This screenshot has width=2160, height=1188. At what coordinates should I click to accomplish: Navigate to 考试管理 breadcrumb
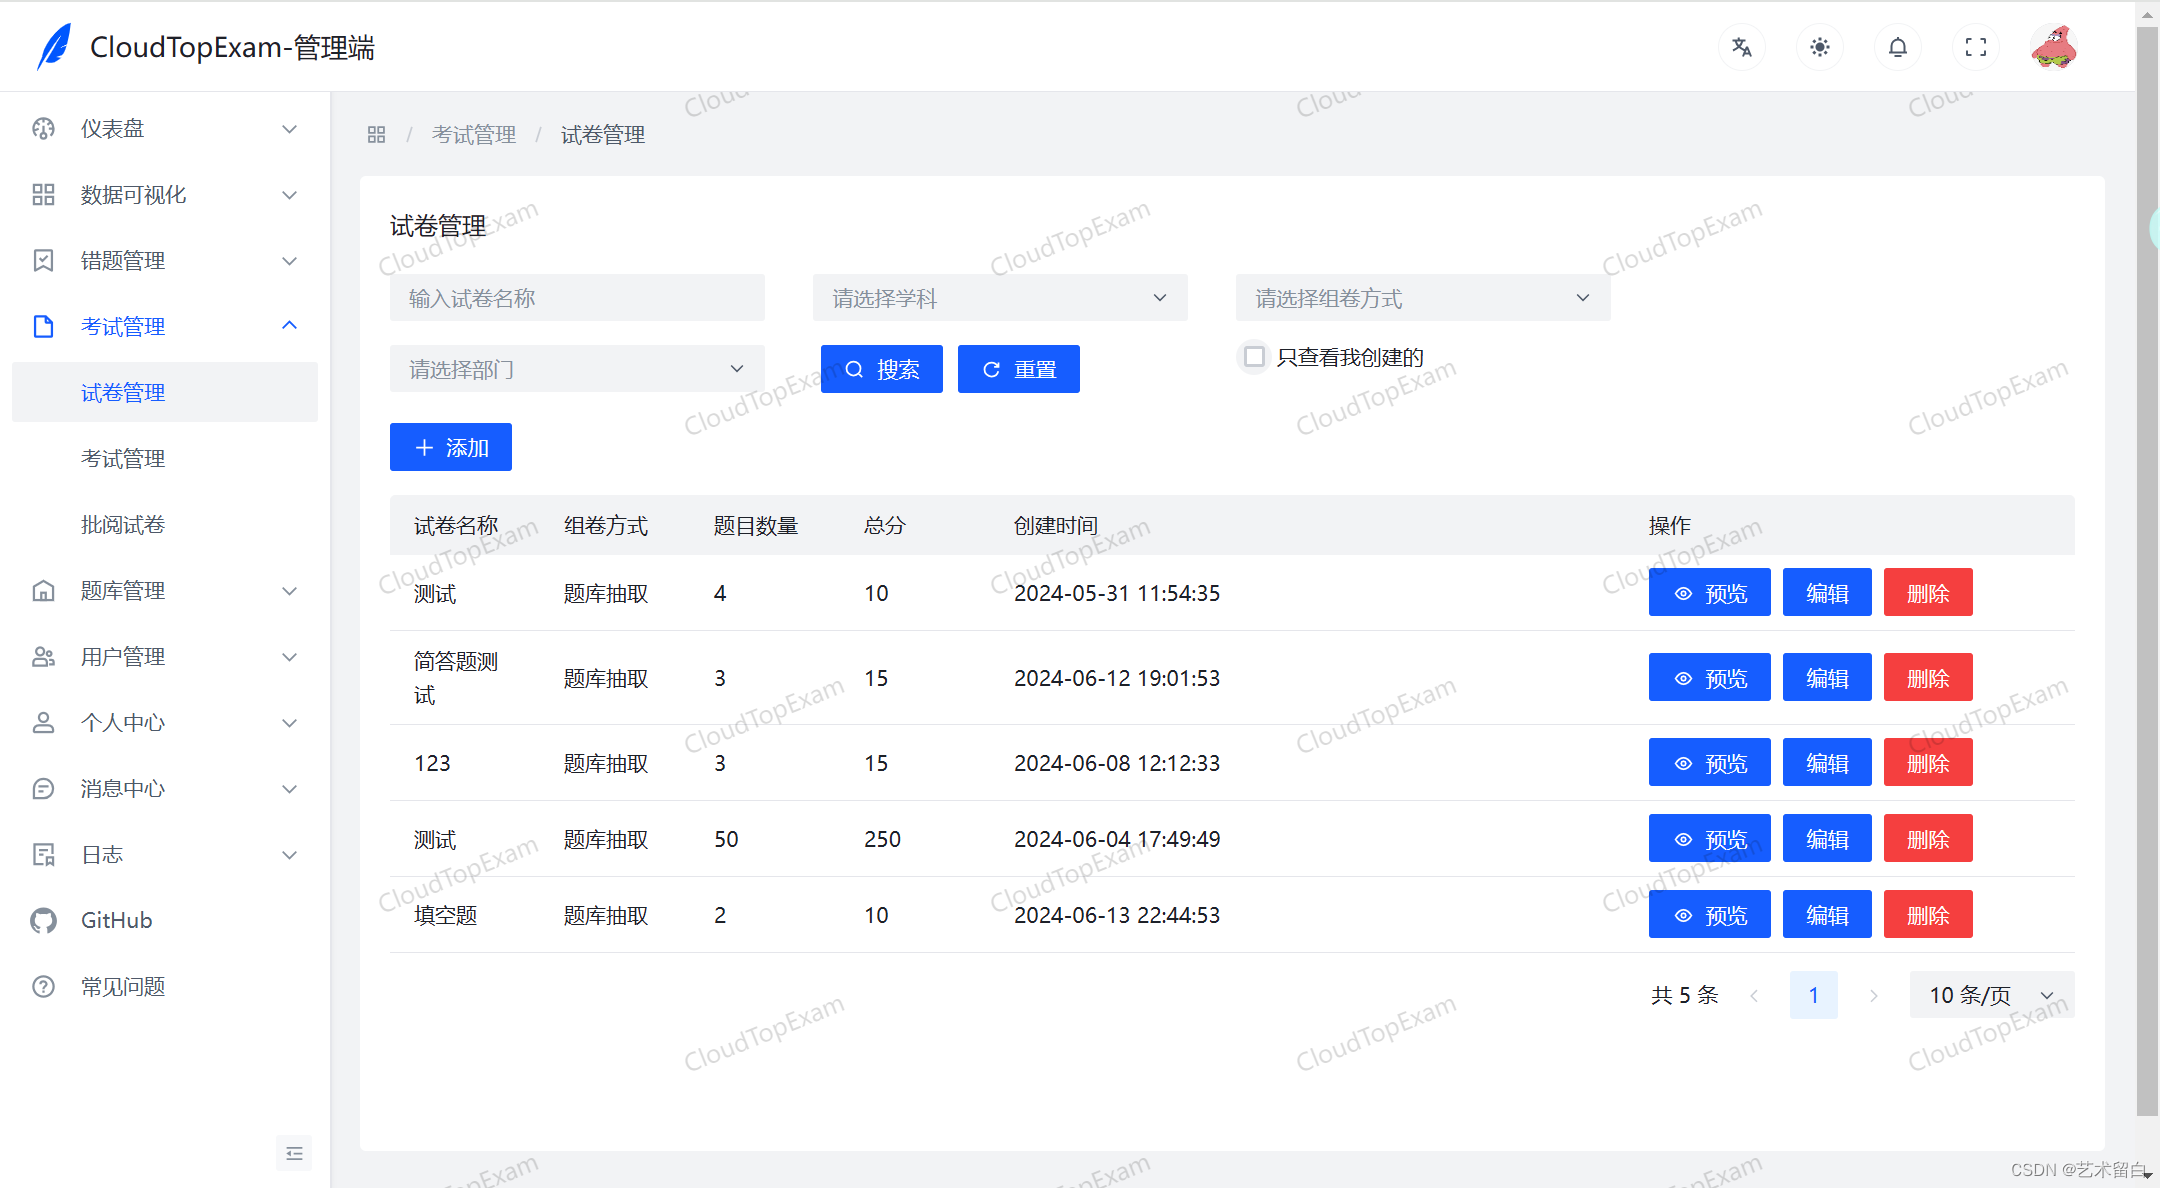pos(474,134)
